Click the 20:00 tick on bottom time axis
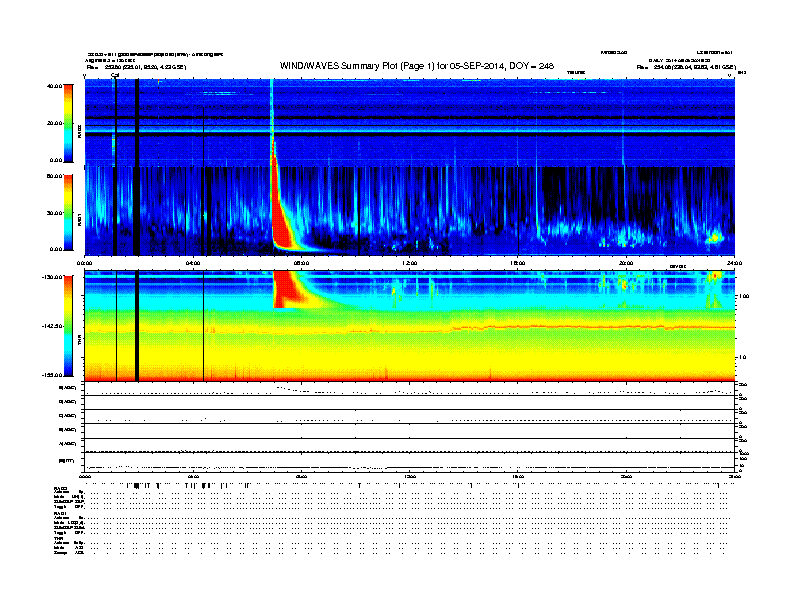Screen dimensions: 792x612 (x=626, y=477)
